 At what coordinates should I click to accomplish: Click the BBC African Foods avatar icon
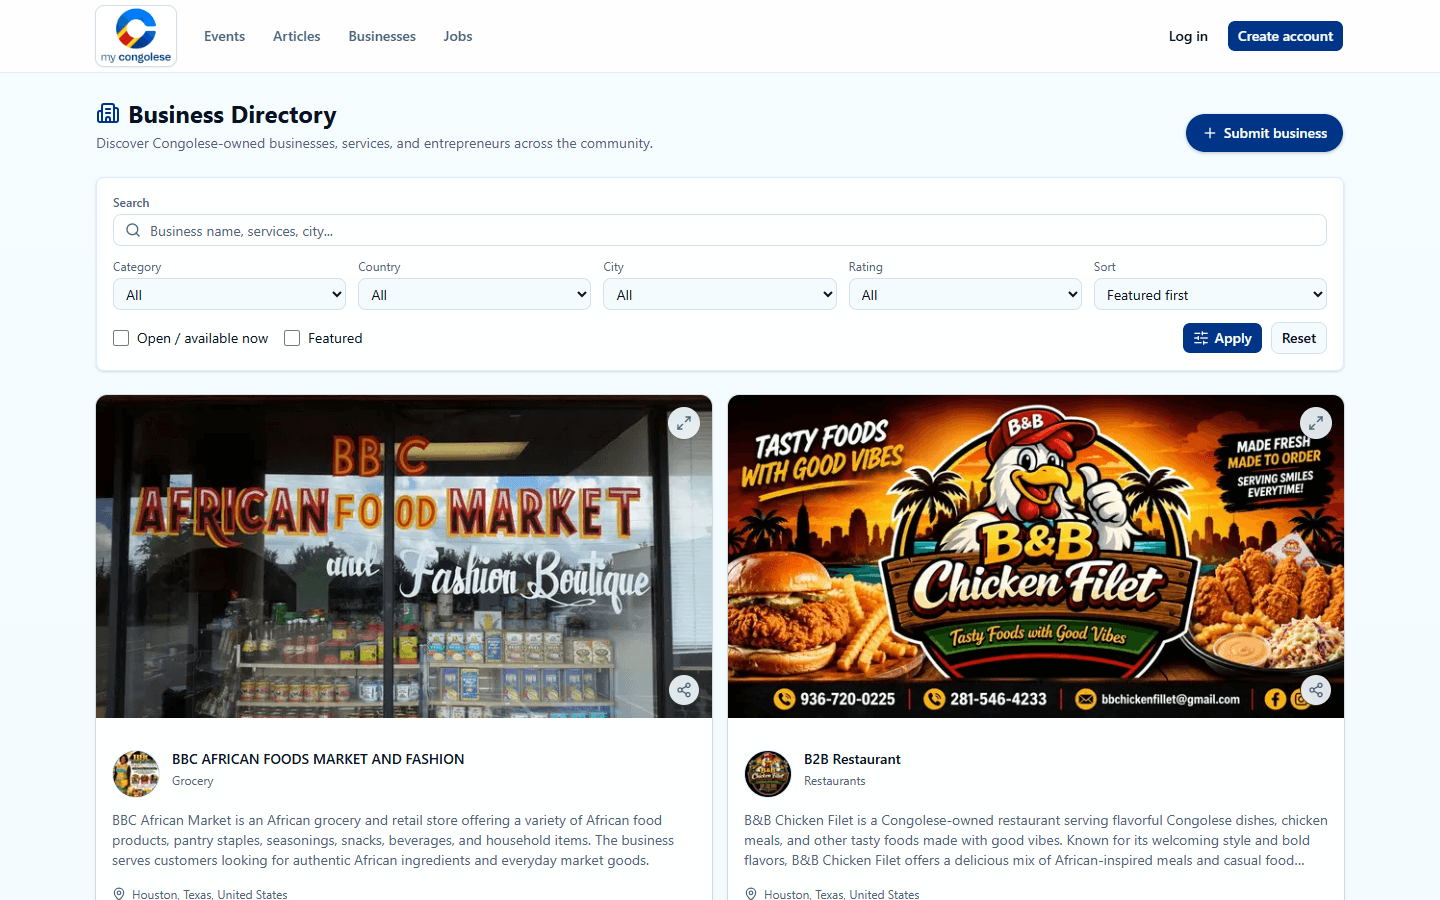pos(136,774)
